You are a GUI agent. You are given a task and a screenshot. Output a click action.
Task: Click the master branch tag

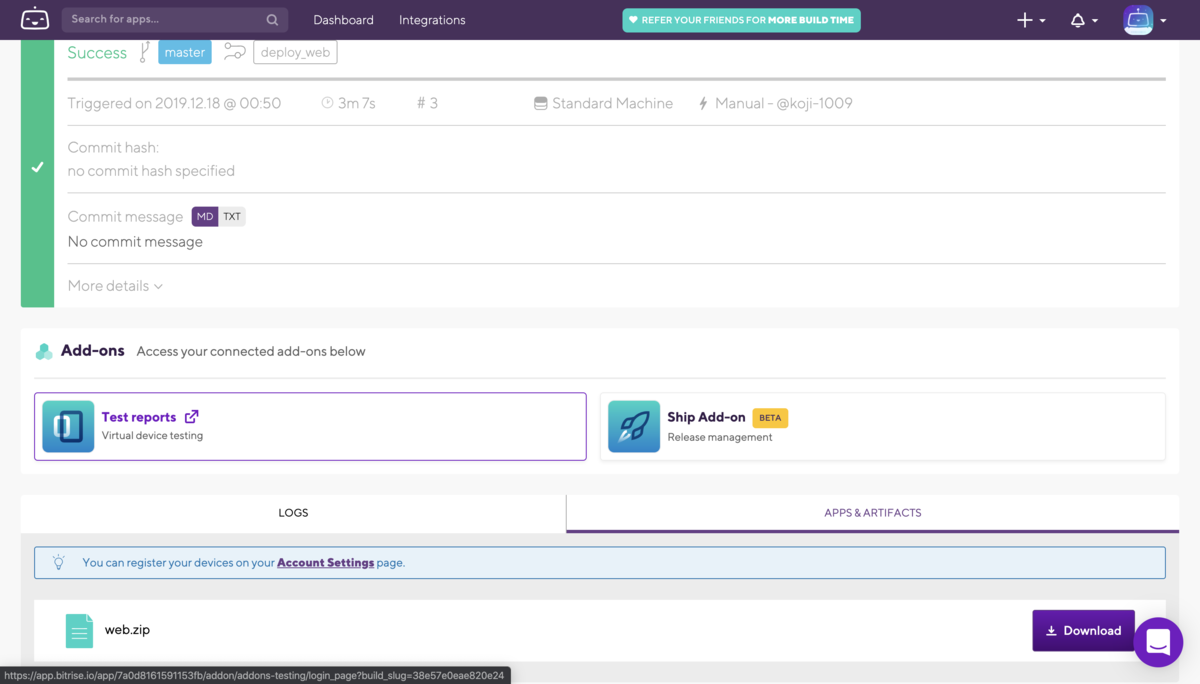pos(185,52)
